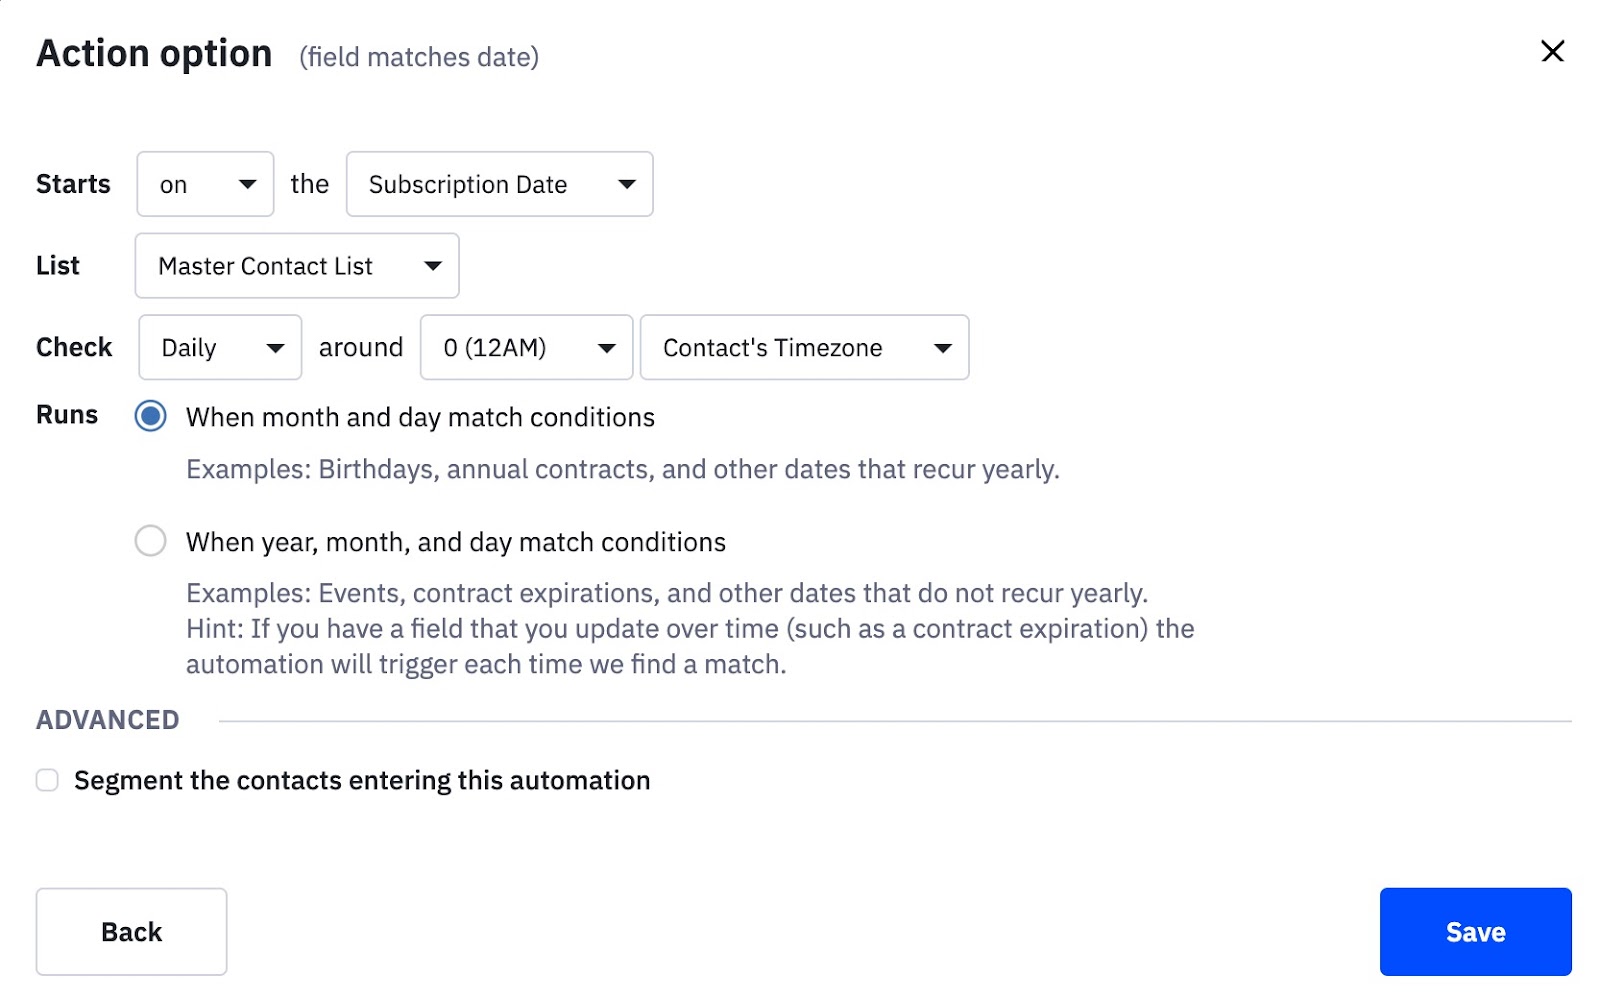Image resolution: width=1600 pixels, height=999 pixels.
Task: Click the caret arrow beside Daily
Action: (x=275, y=348)
